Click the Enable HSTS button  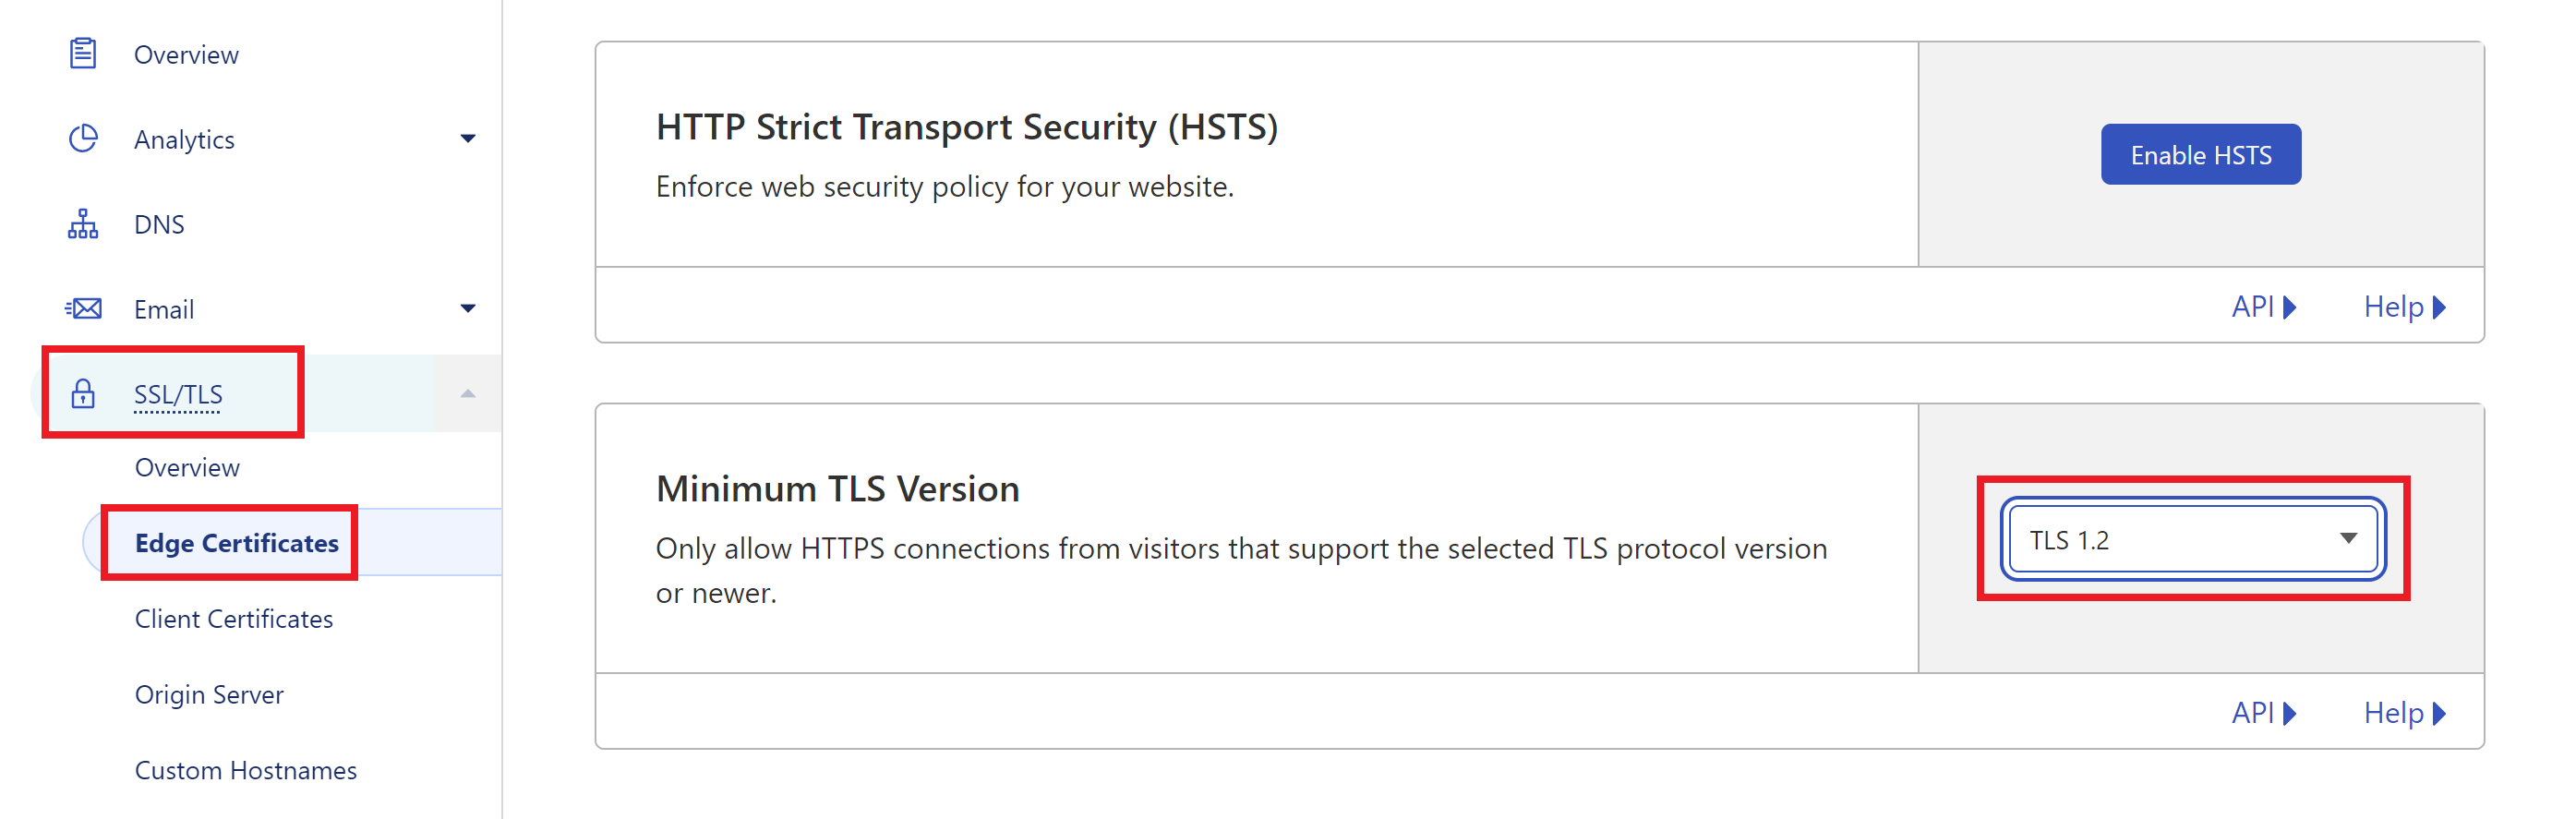2200,154
